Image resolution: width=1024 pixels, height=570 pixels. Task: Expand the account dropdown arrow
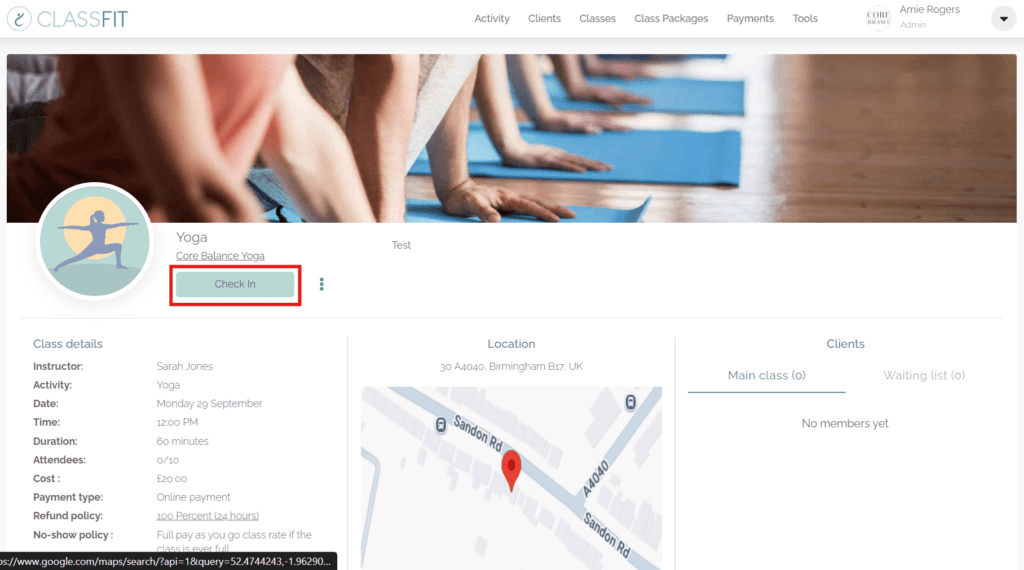1003,19
